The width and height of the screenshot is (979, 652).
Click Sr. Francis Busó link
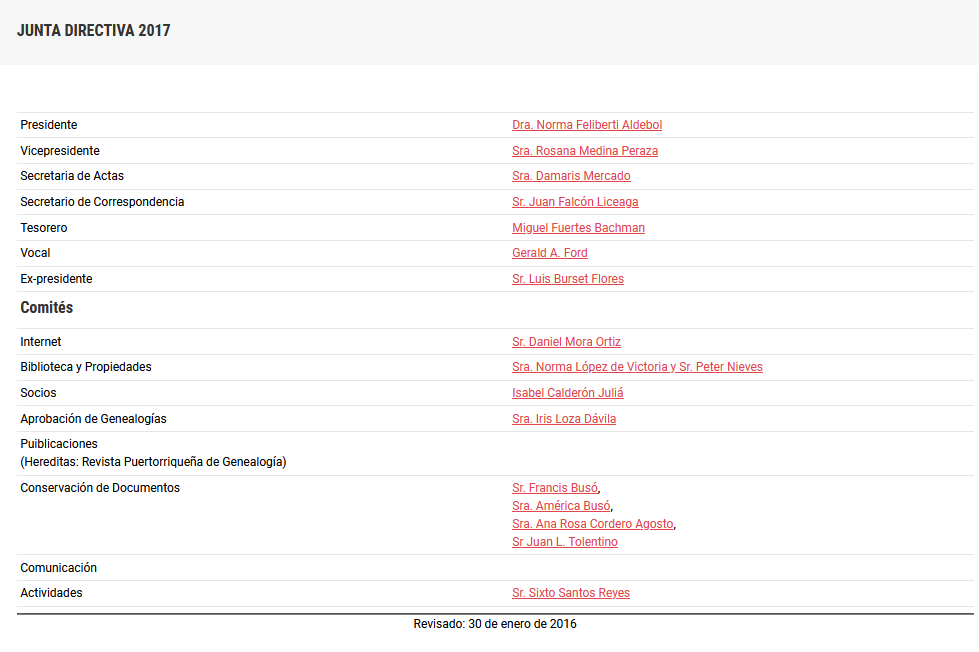[x=555, y=488]
